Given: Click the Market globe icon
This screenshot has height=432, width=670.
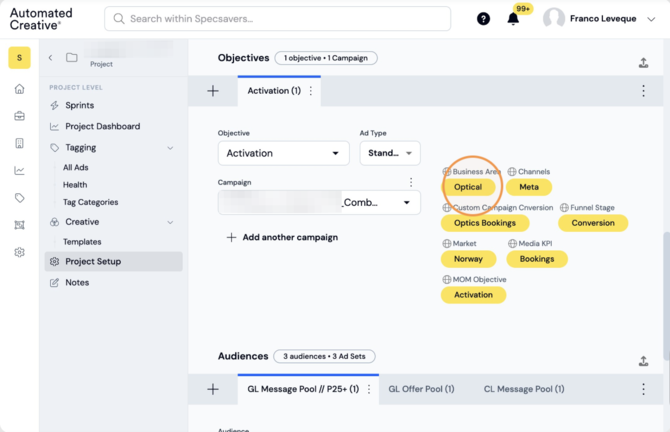Looking at the screenshot, I should point(447,243).
